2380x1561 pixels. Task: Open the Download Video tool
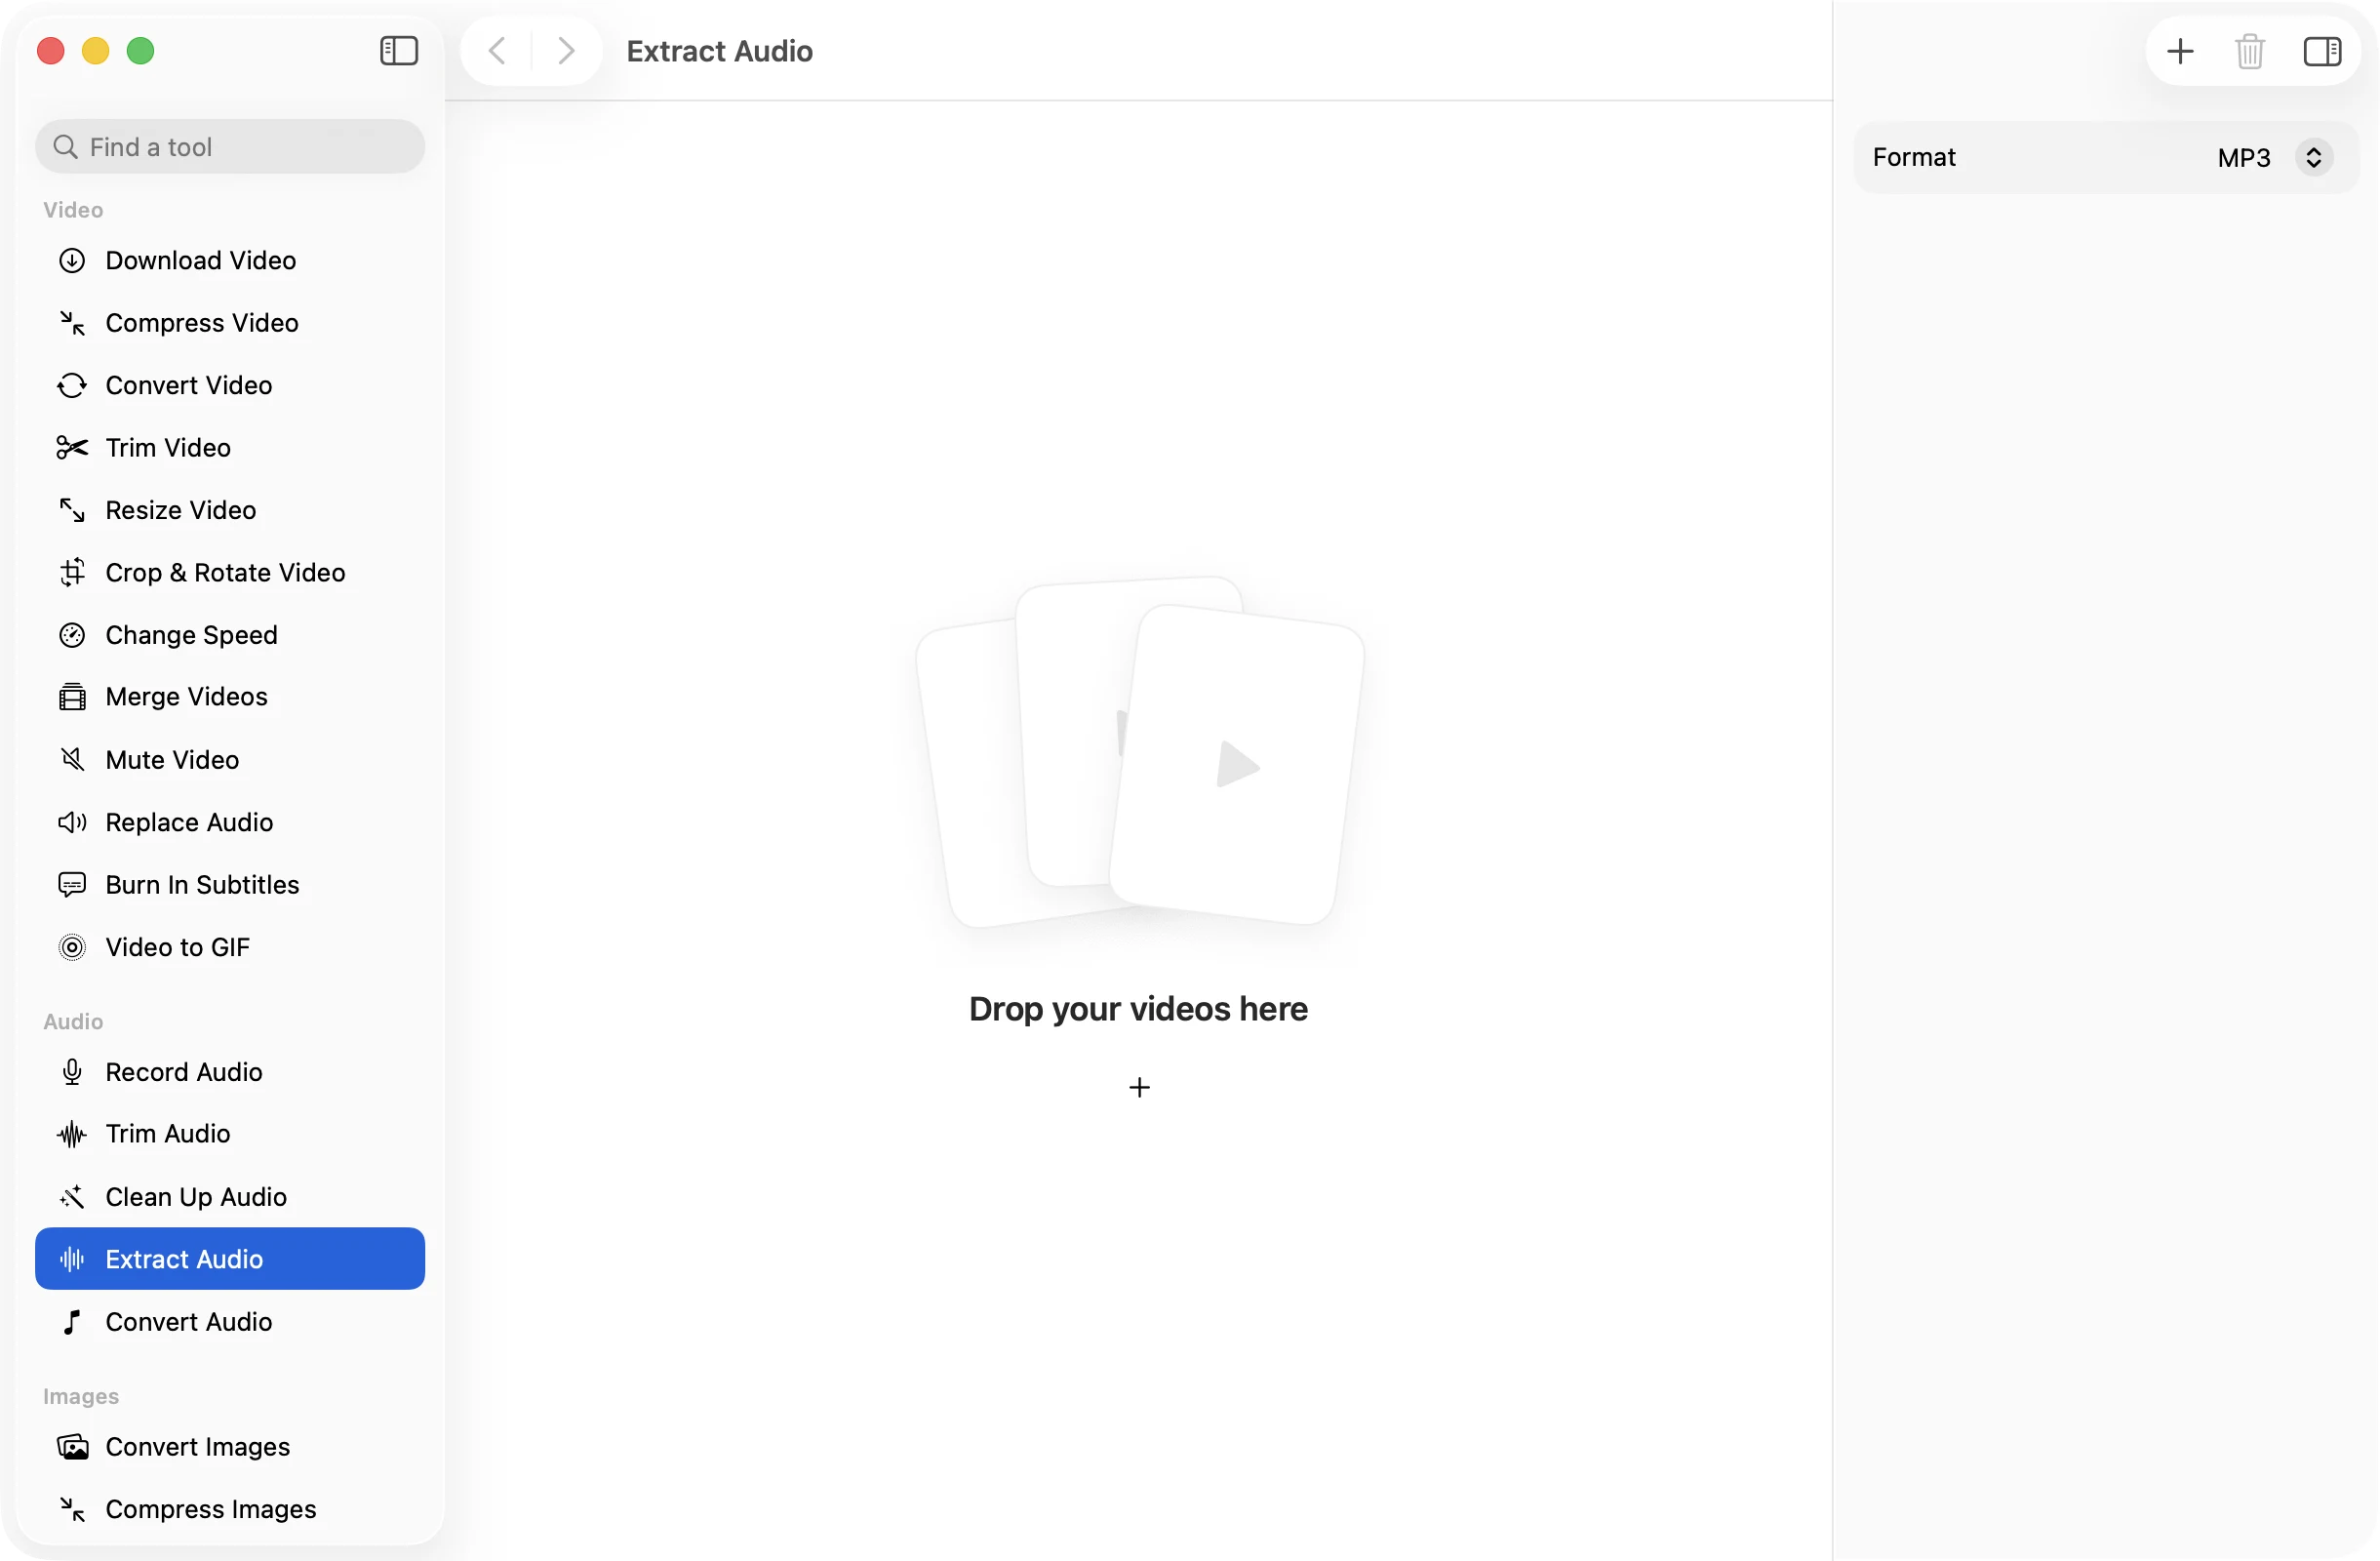(x=230, y=260)
